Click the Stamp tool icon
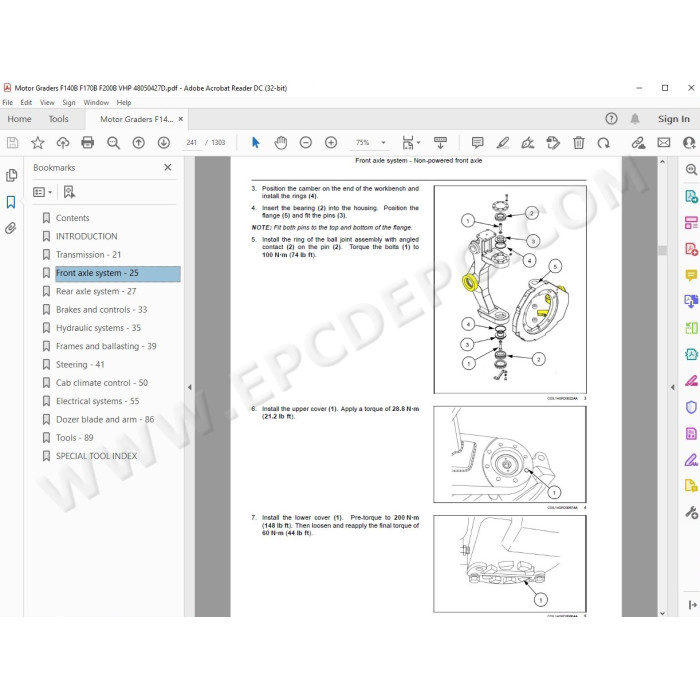Image resolution: width=700 pixels, height=700 pixels. click(553, 143)
